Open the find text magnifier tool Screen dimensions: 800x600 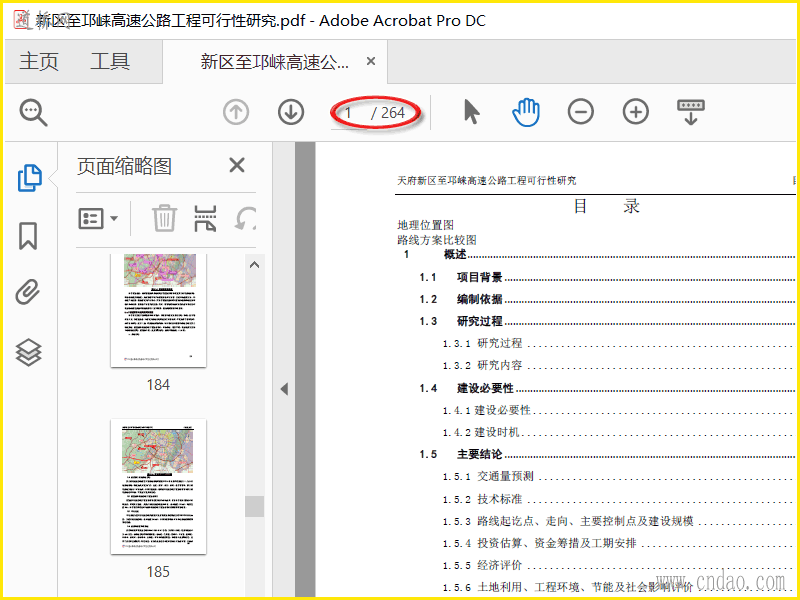pyautogui.click(x=33, y=112)
